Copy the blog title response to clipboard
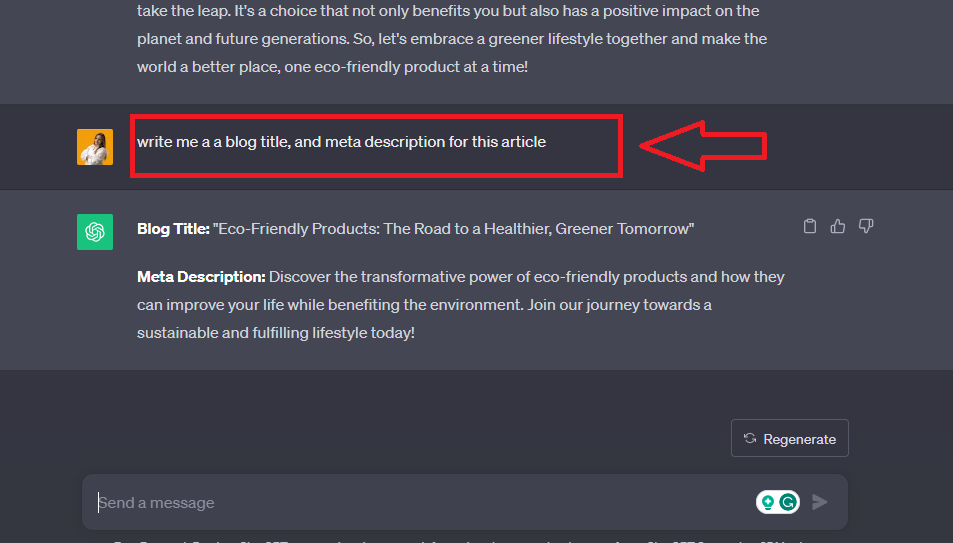The width and height of the screenshot is (953, 543). 810,226
